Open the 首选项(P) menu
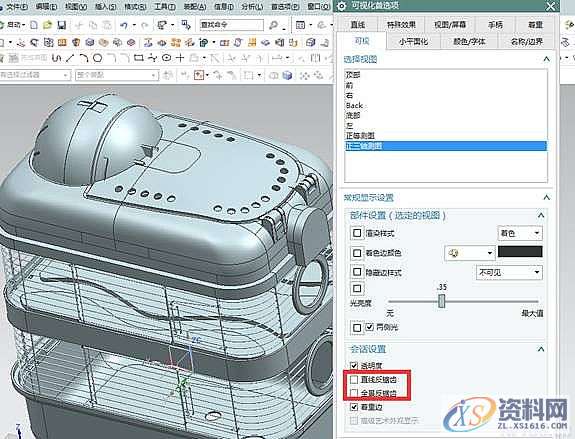The width and height of the screenshot is (575, 439). [x=285, y=7]
